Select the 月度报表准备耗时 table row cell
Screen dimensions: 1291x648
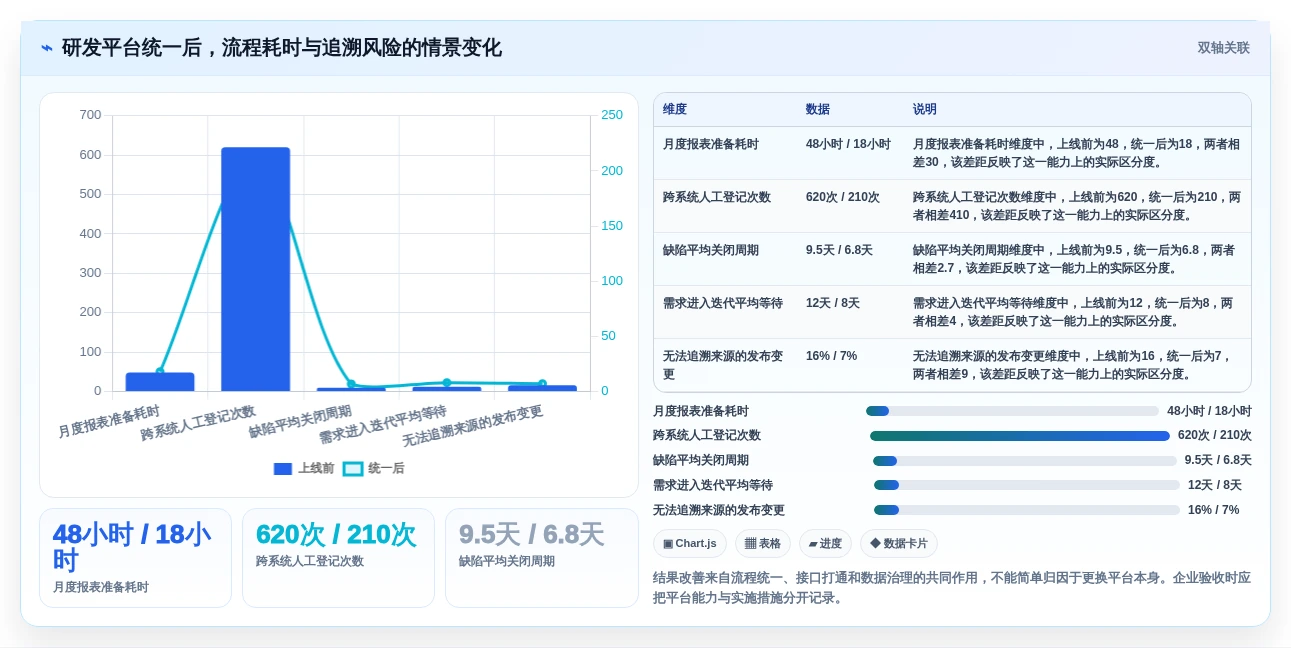(725, 153)
